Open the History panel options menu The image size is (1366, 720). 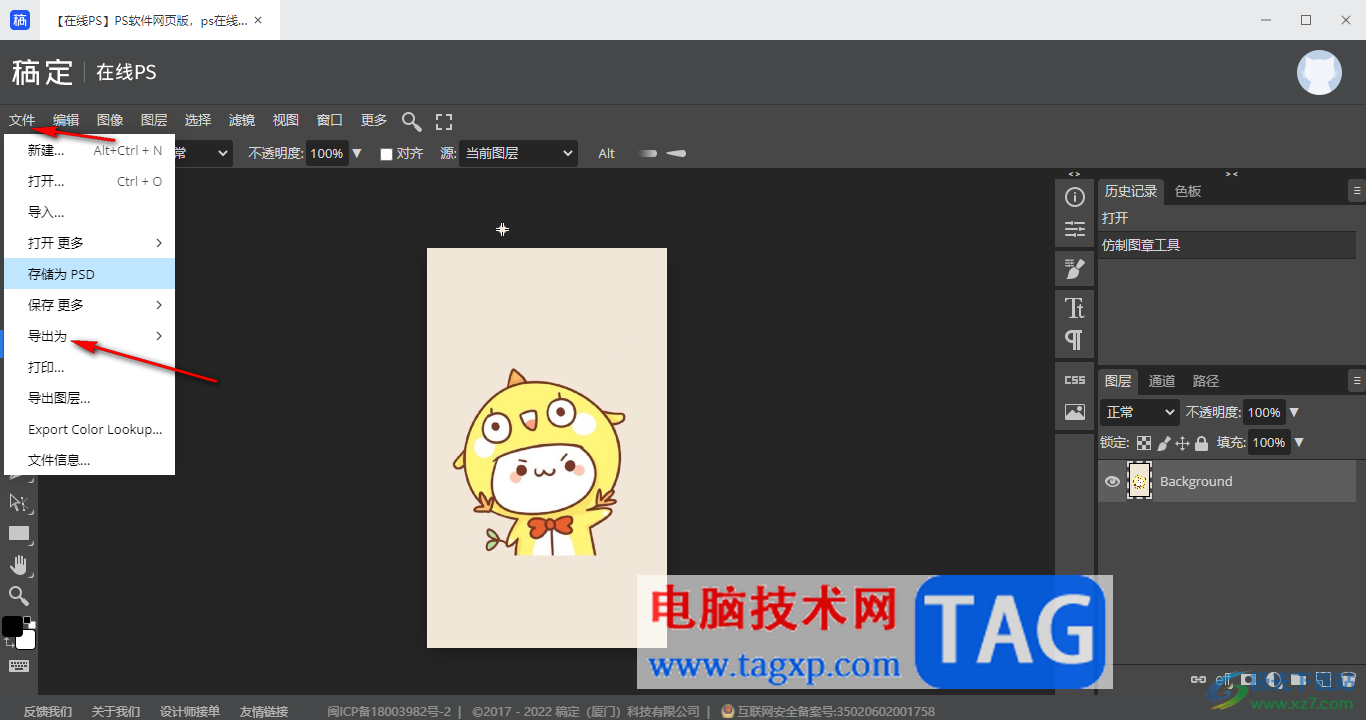click(x=1357, y=190)
